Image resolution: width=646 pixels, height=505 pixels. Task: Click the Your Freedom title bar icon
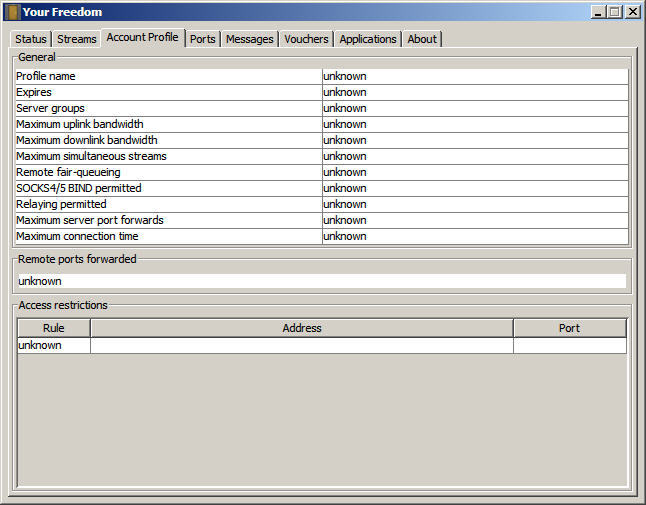point(13,12)
